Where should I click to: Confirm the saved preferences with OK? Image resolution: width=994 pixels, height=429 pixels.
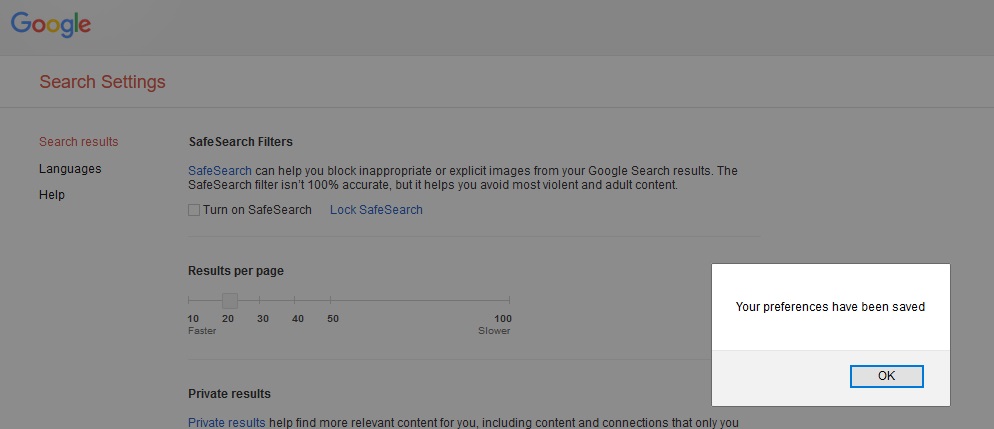(x=886, y=376)
